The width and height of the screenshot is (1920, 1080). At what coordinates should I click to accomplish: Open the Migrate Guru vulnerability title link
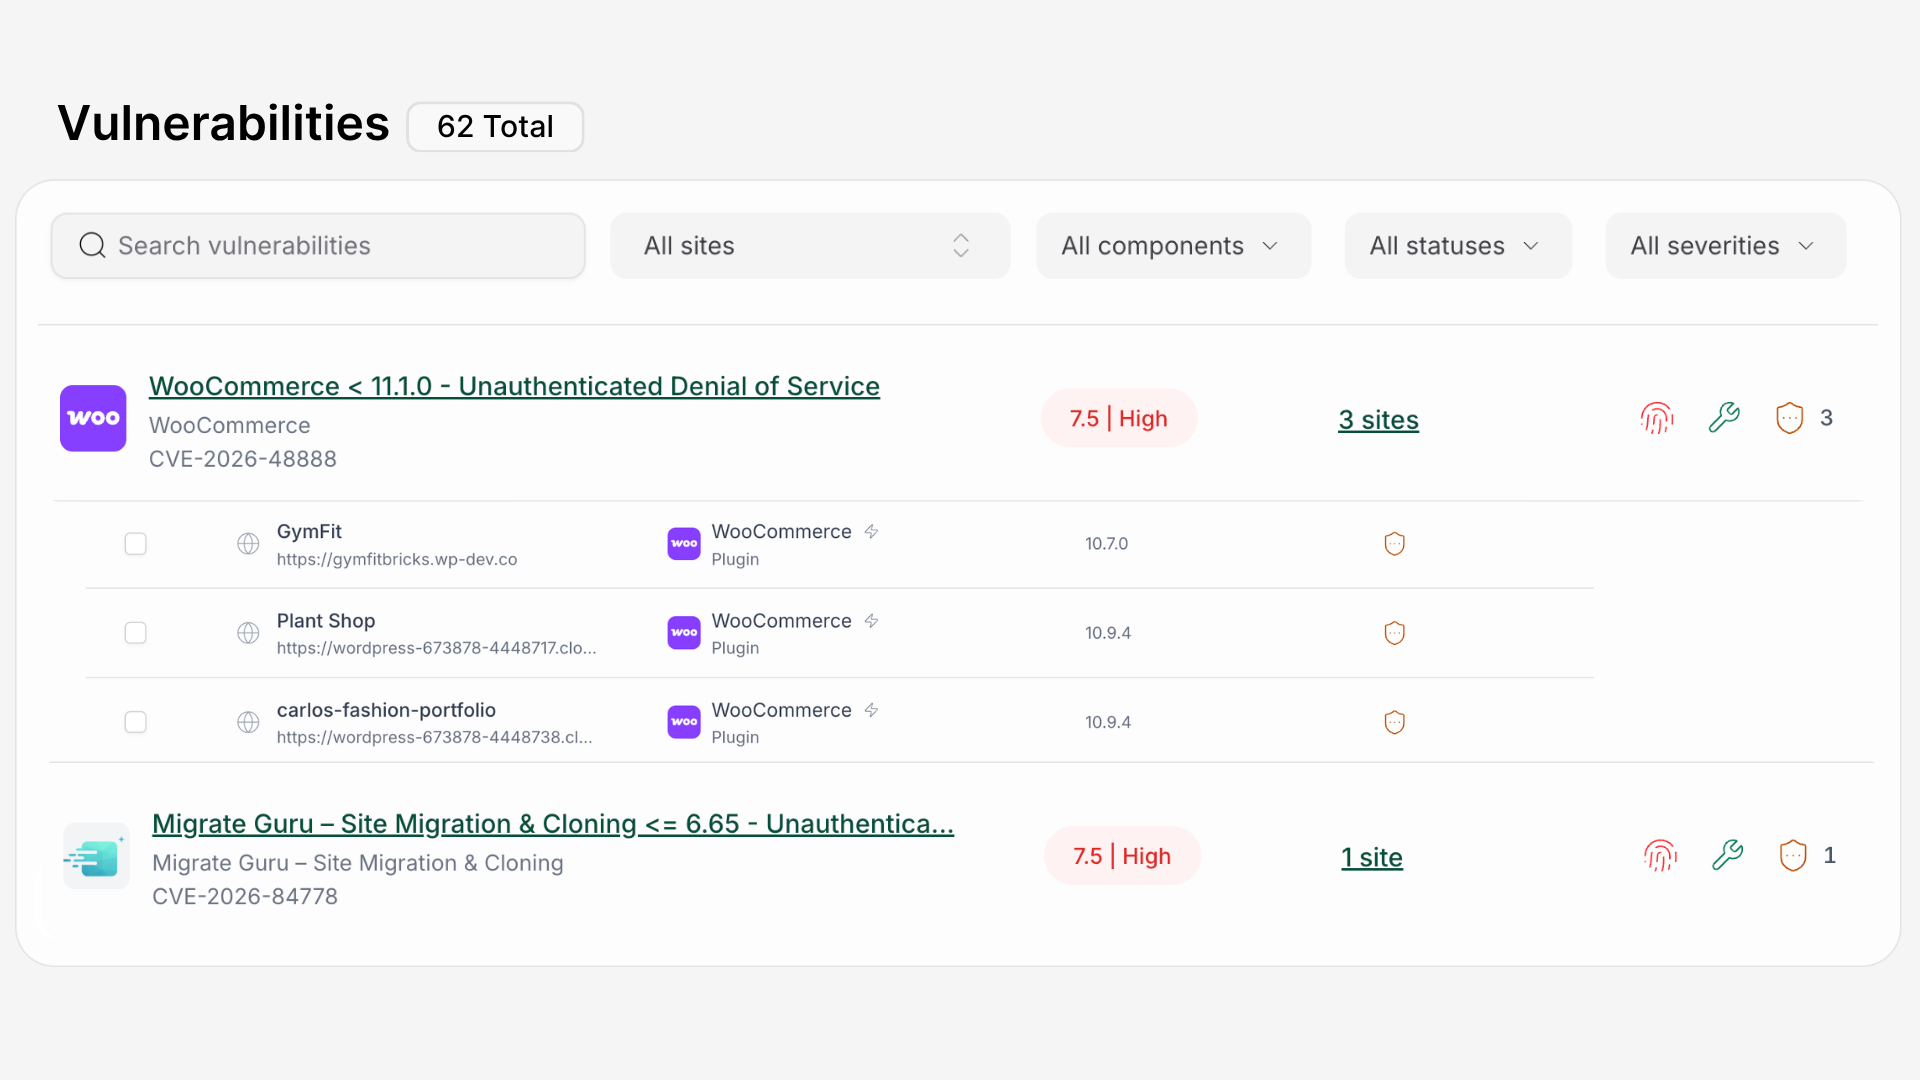click(553, 824)
